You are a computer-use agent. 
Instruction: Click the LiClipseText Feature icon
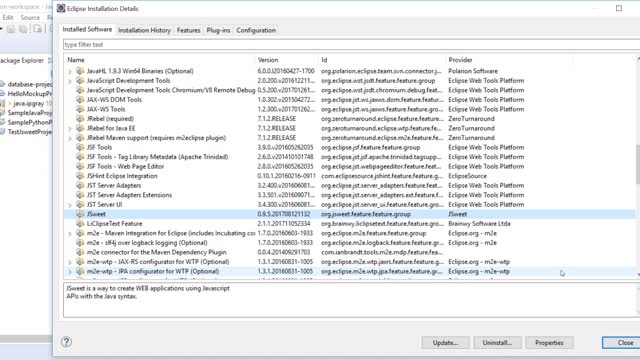(80, 224)
